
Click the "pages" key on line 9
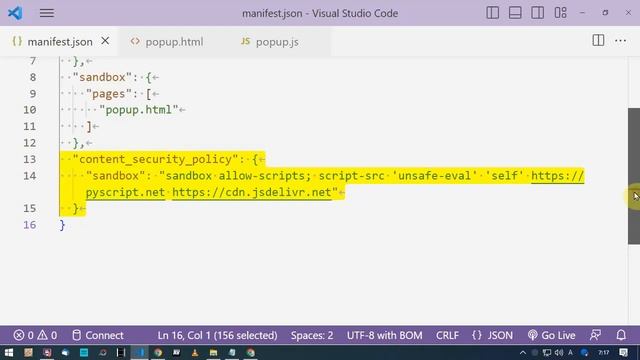point(109,94)
